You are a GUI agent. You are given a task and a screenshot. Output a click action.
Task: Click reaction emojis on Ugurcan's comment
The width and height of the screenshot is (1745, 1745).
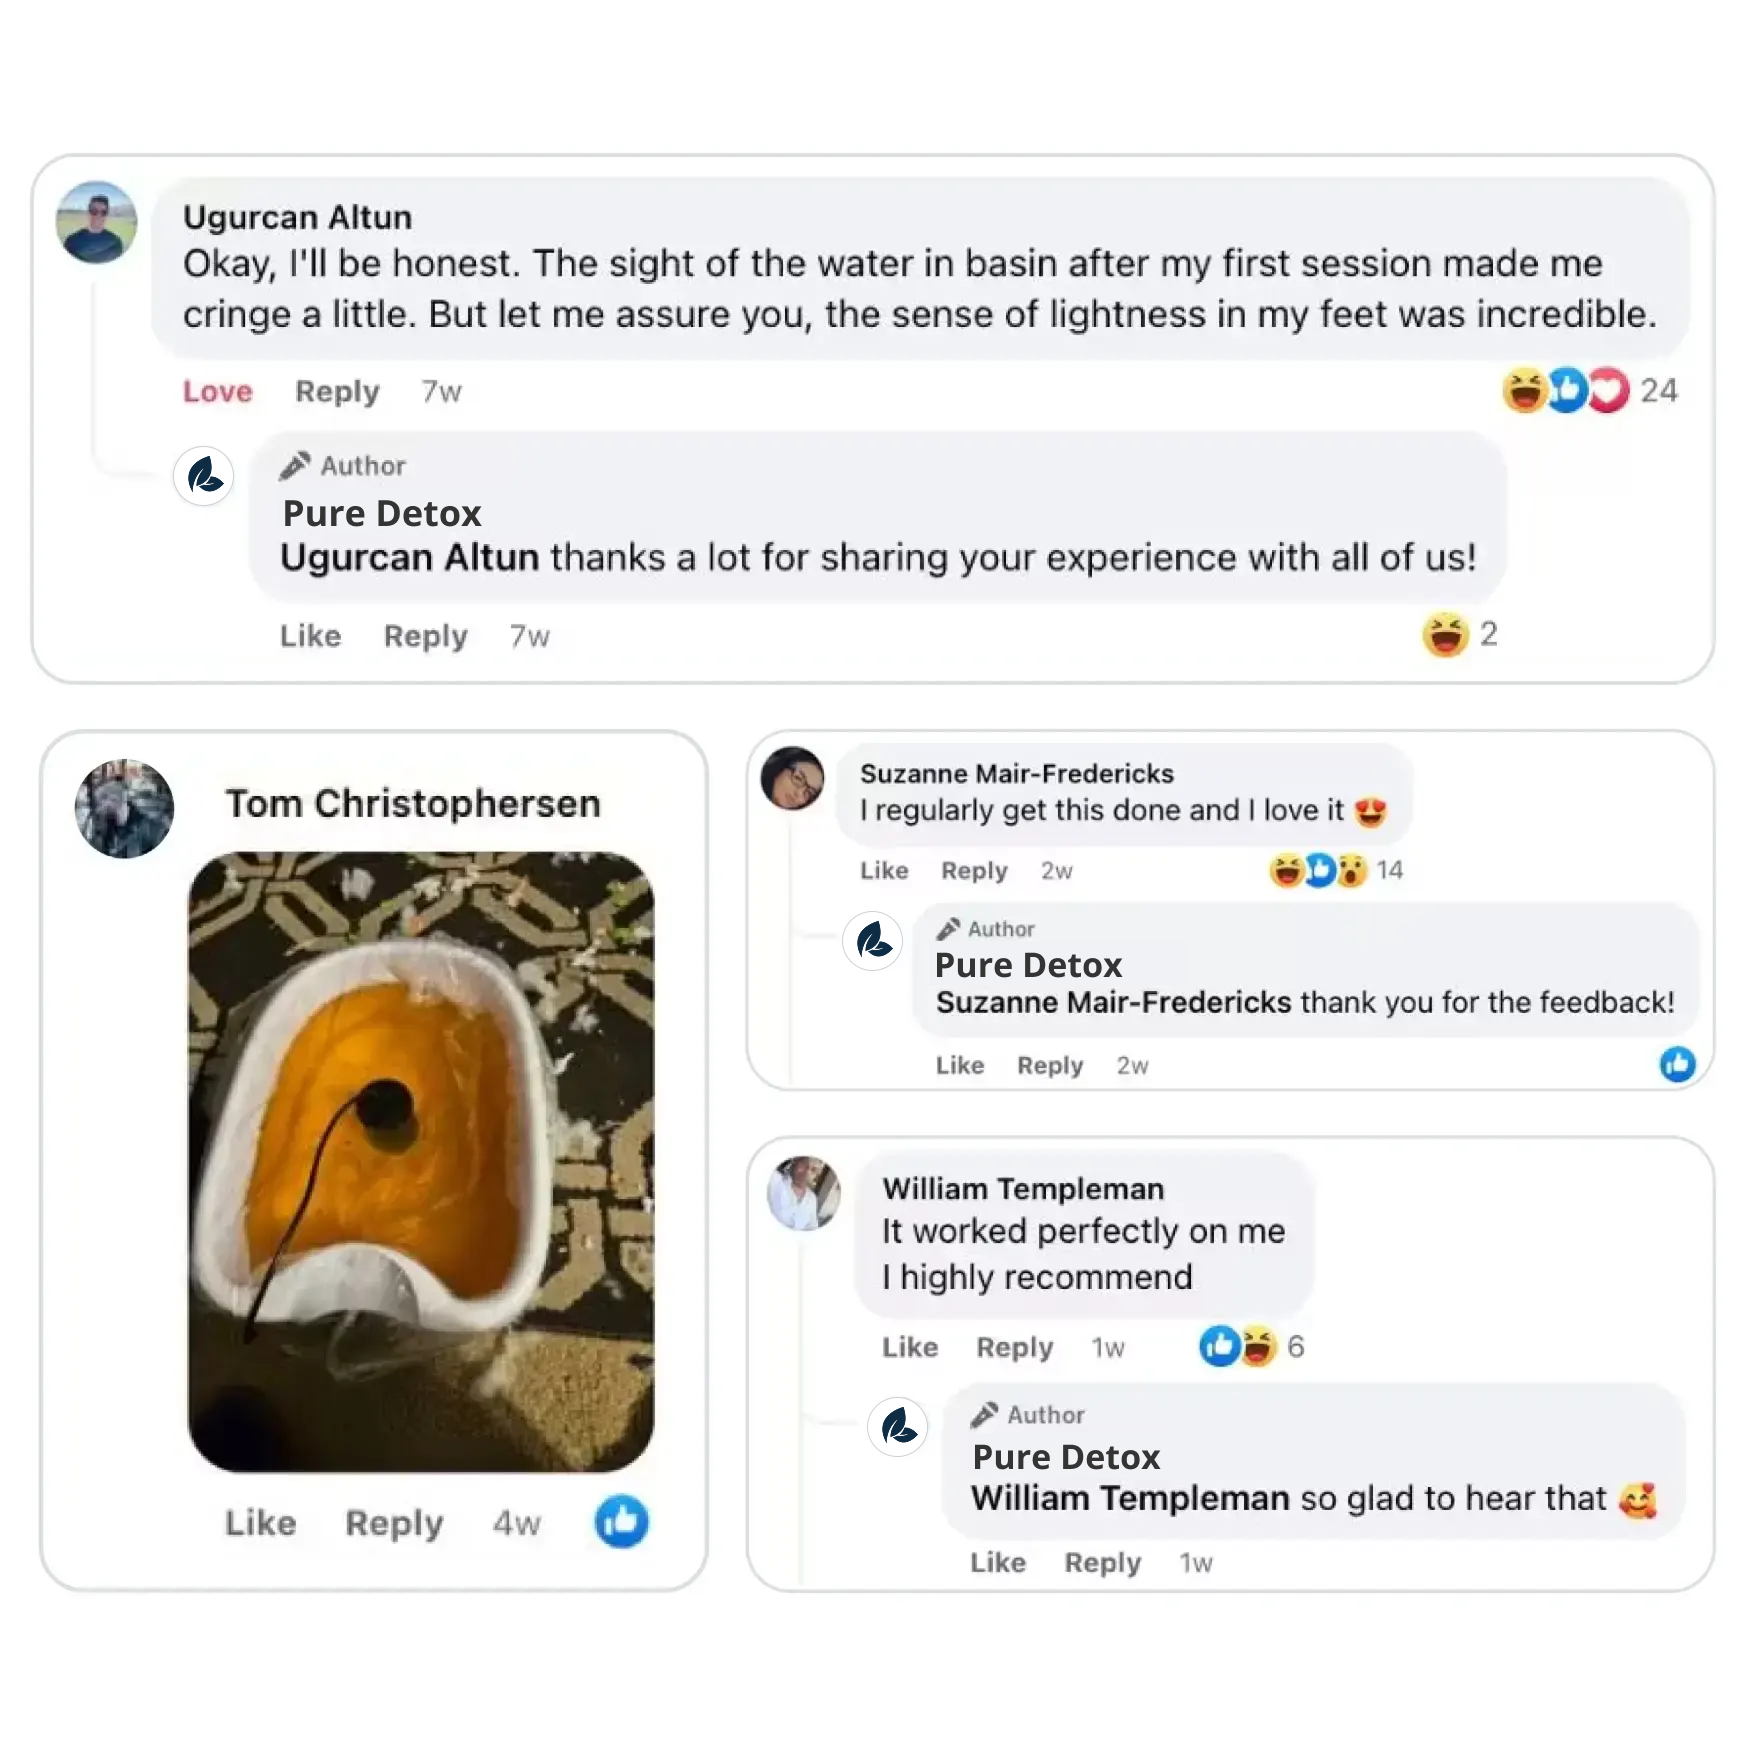[1565, 390]
